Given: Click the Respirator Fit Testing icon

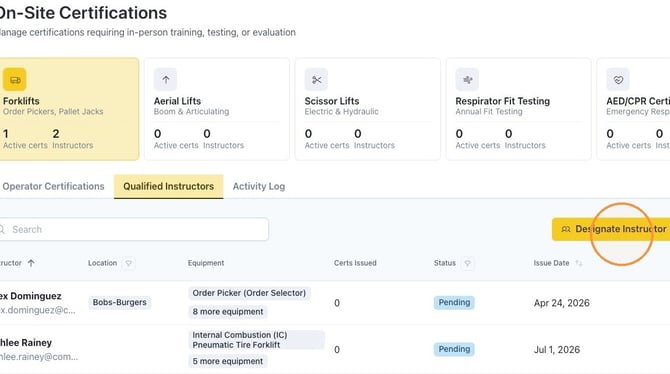Looking at the screenshot, I should (467, 80).
